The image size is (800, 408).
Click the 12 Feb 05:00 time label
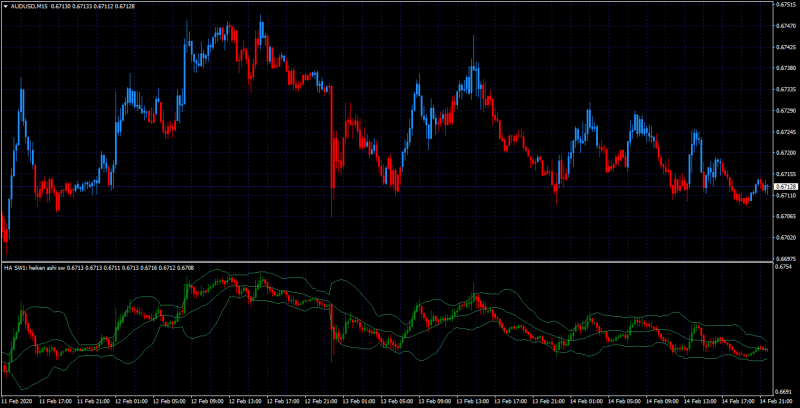[167, 400]
